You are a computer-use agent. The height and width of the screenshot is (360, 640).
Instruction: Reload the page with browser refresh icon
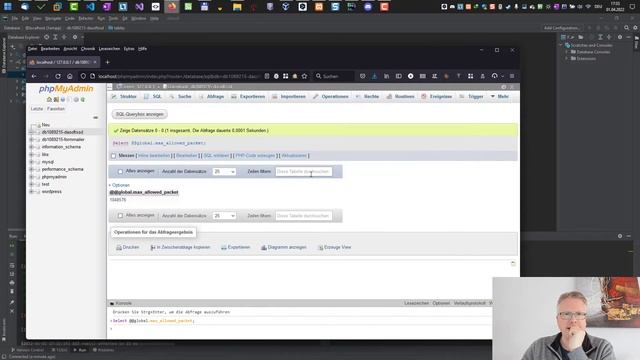(x=58, y=76)
